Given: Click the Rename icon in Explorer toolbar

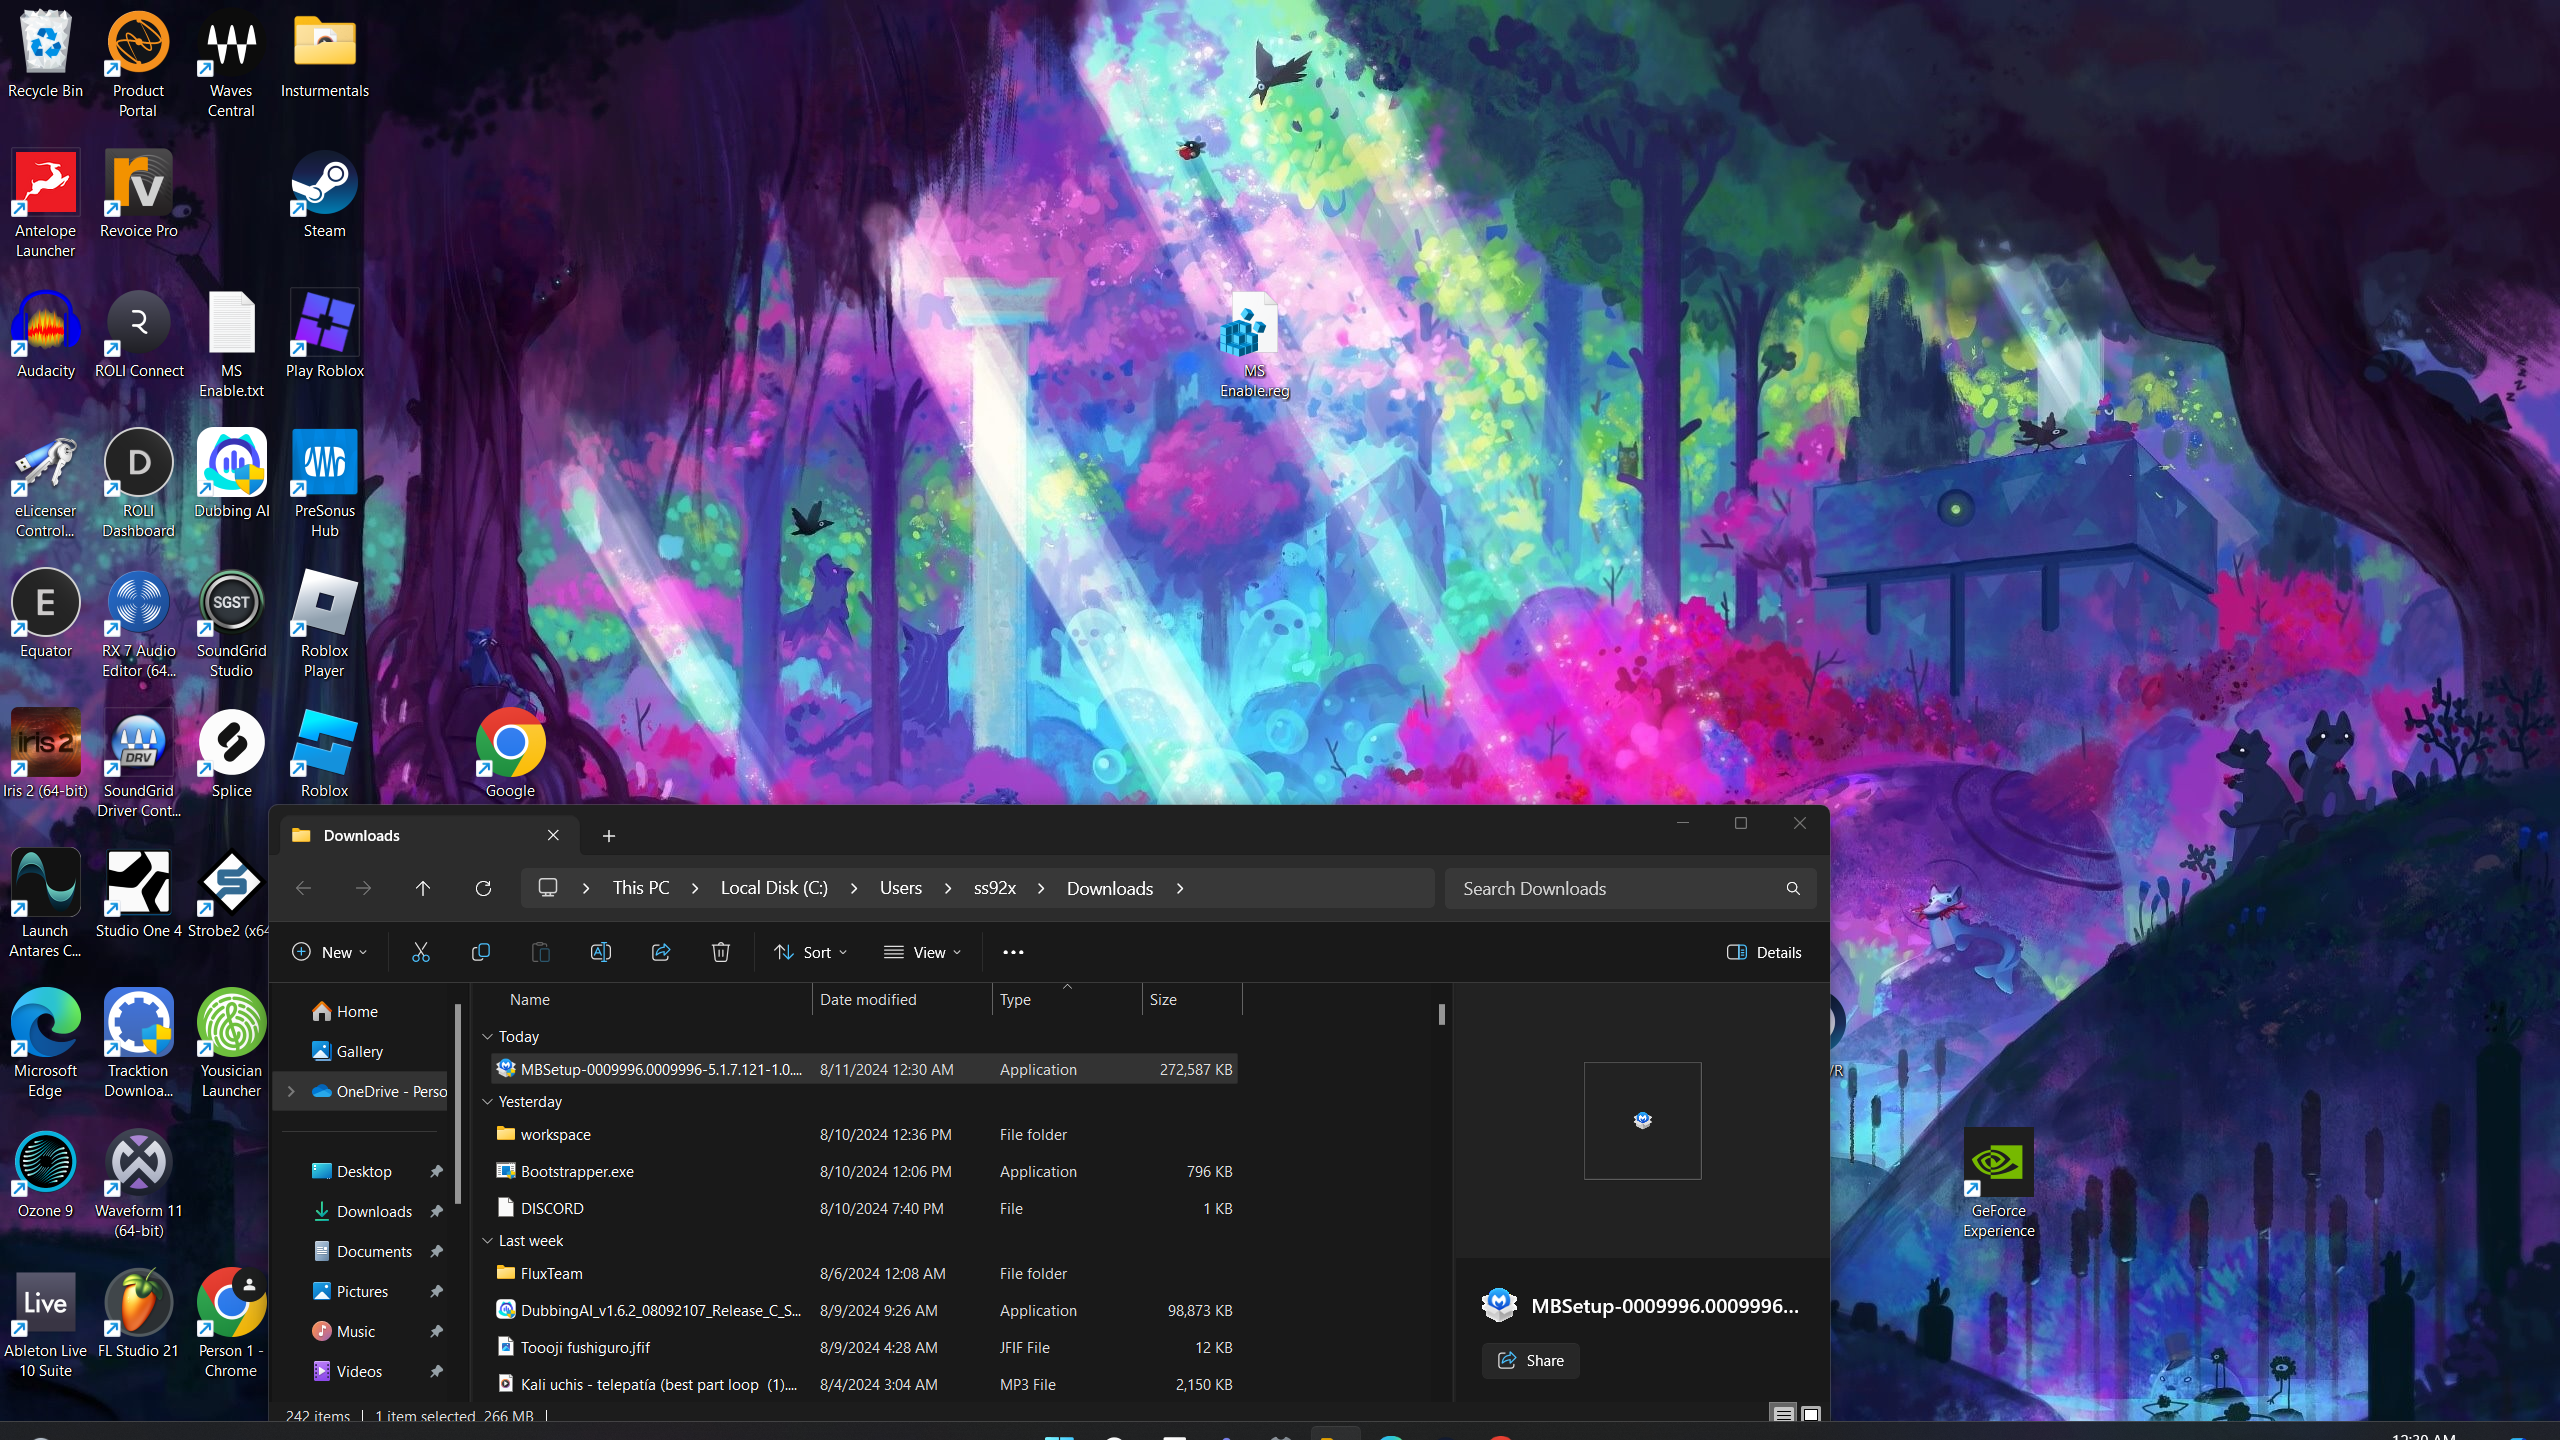Looking at the screenshot, I should pos(601,952).
